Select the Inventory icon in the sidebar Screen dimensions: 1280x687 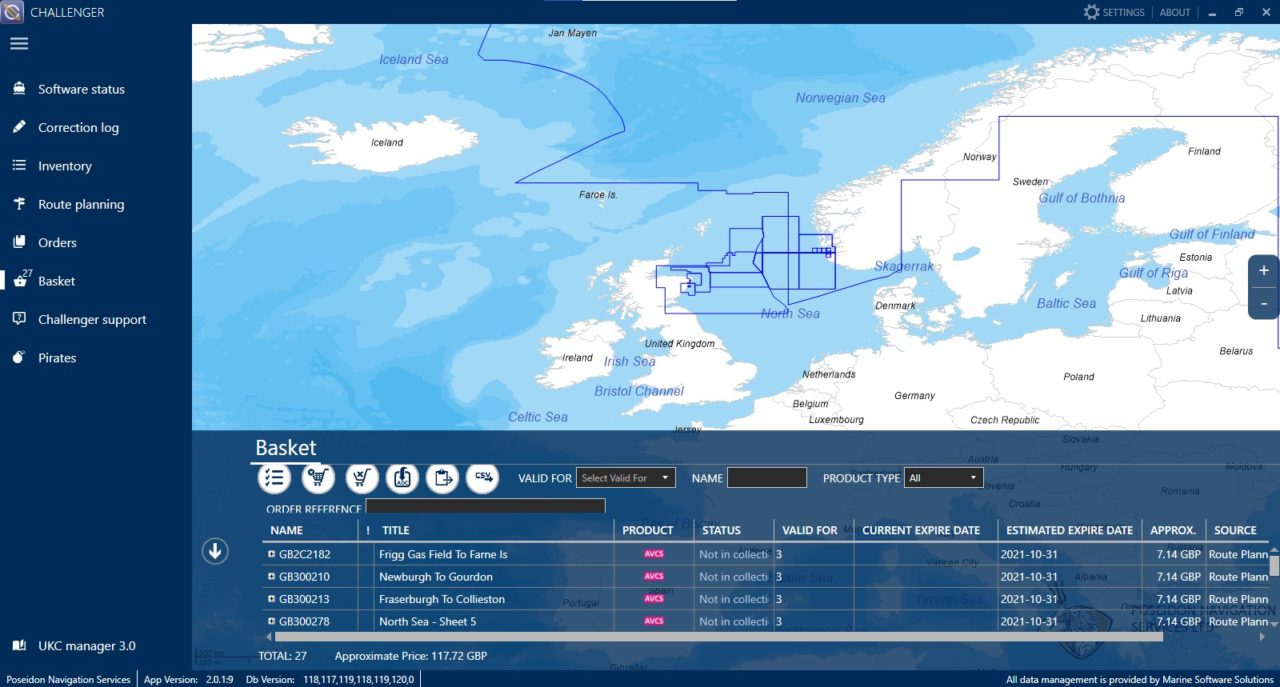tap(18, 165)
